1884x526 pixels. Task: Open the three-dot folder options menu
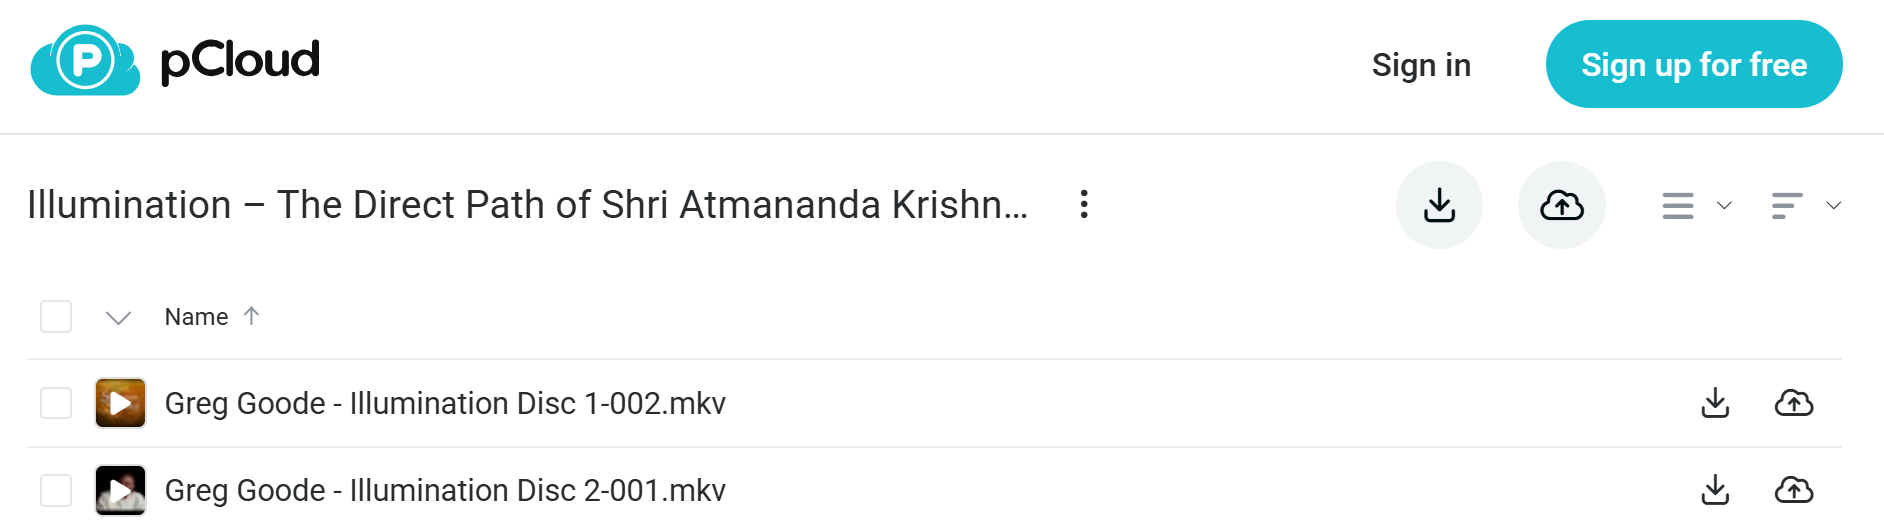coord(1084,204)
